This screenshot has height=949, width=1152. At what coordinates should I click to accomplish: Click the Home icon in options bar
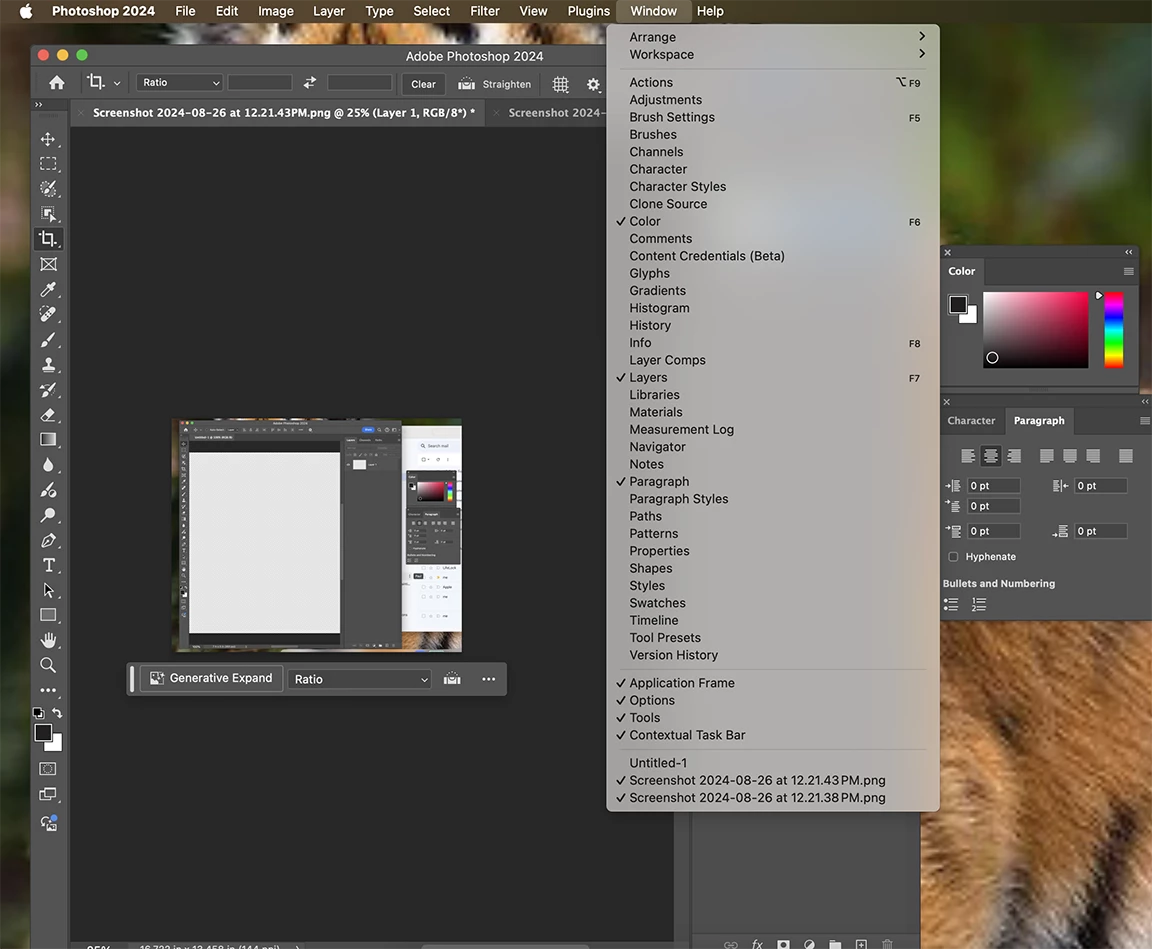point(57,83)
